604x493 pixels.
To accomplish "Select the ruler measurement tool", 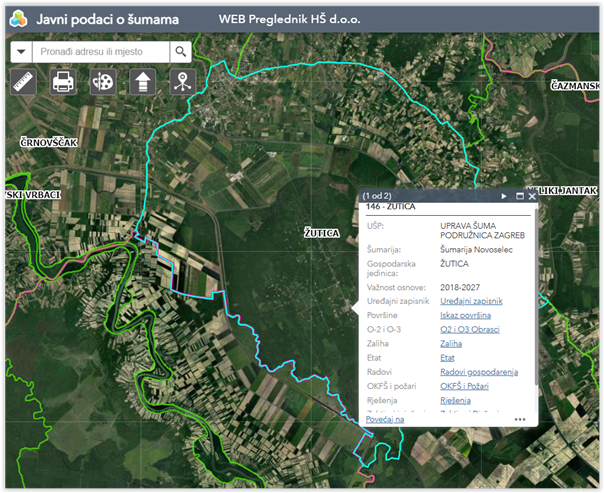I will pyautogui.click(x=23, y=81).
